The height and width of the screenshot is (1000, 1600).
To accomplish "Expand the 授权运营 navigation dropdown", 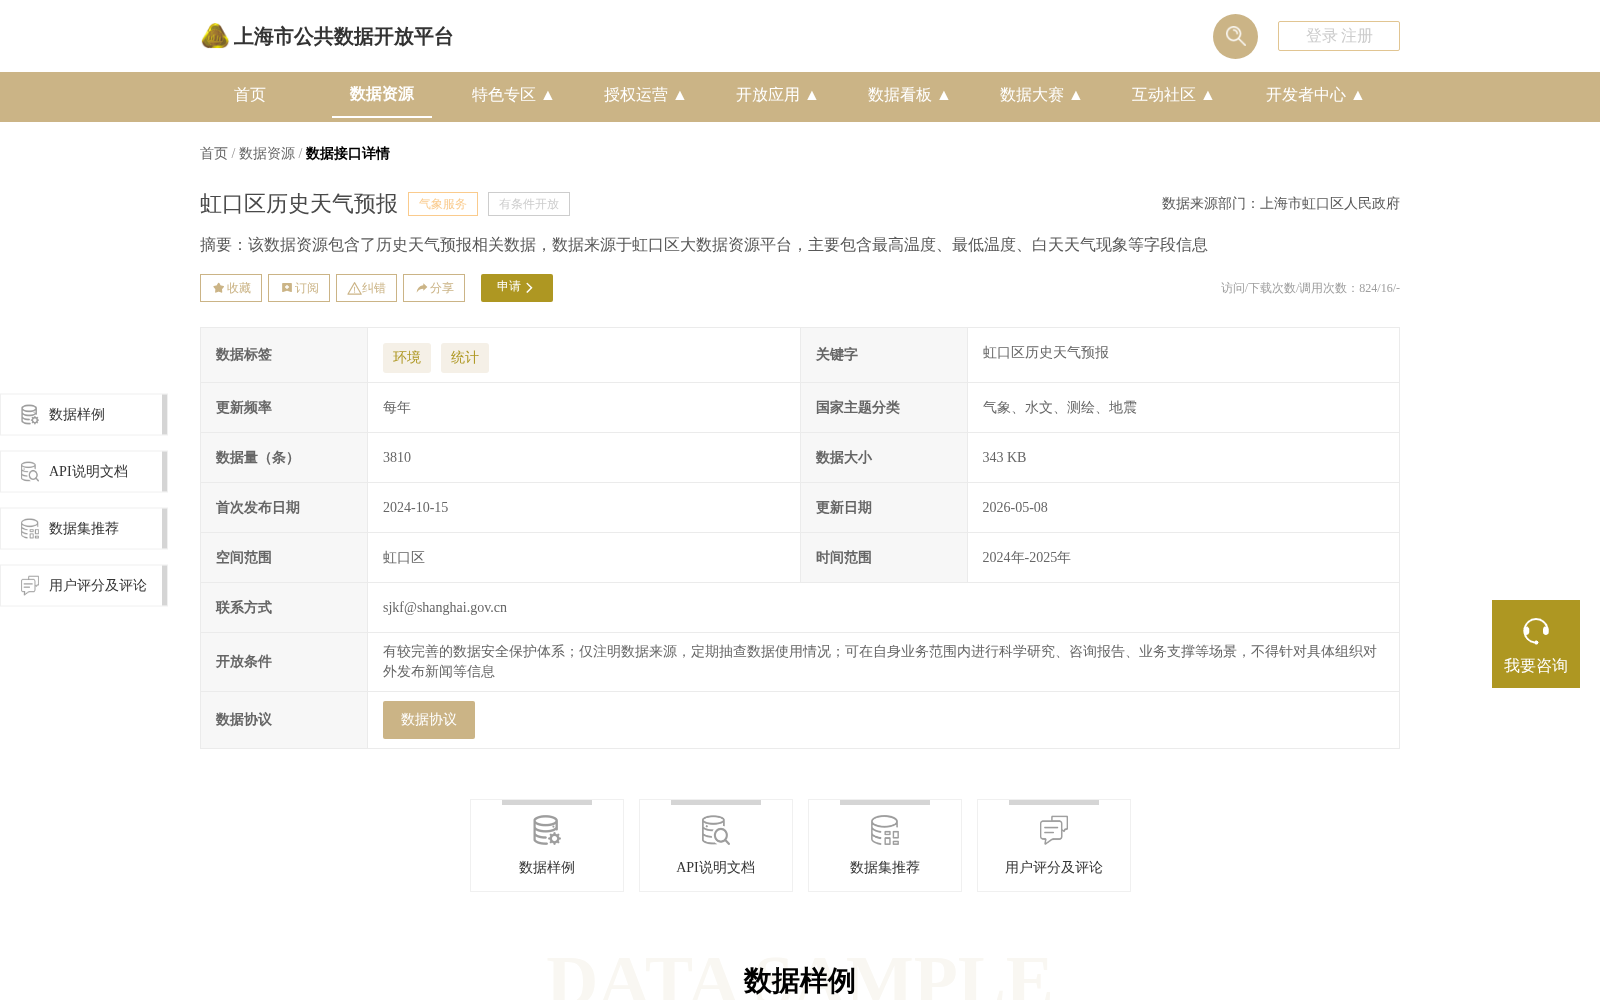I will tap(645, 95).
